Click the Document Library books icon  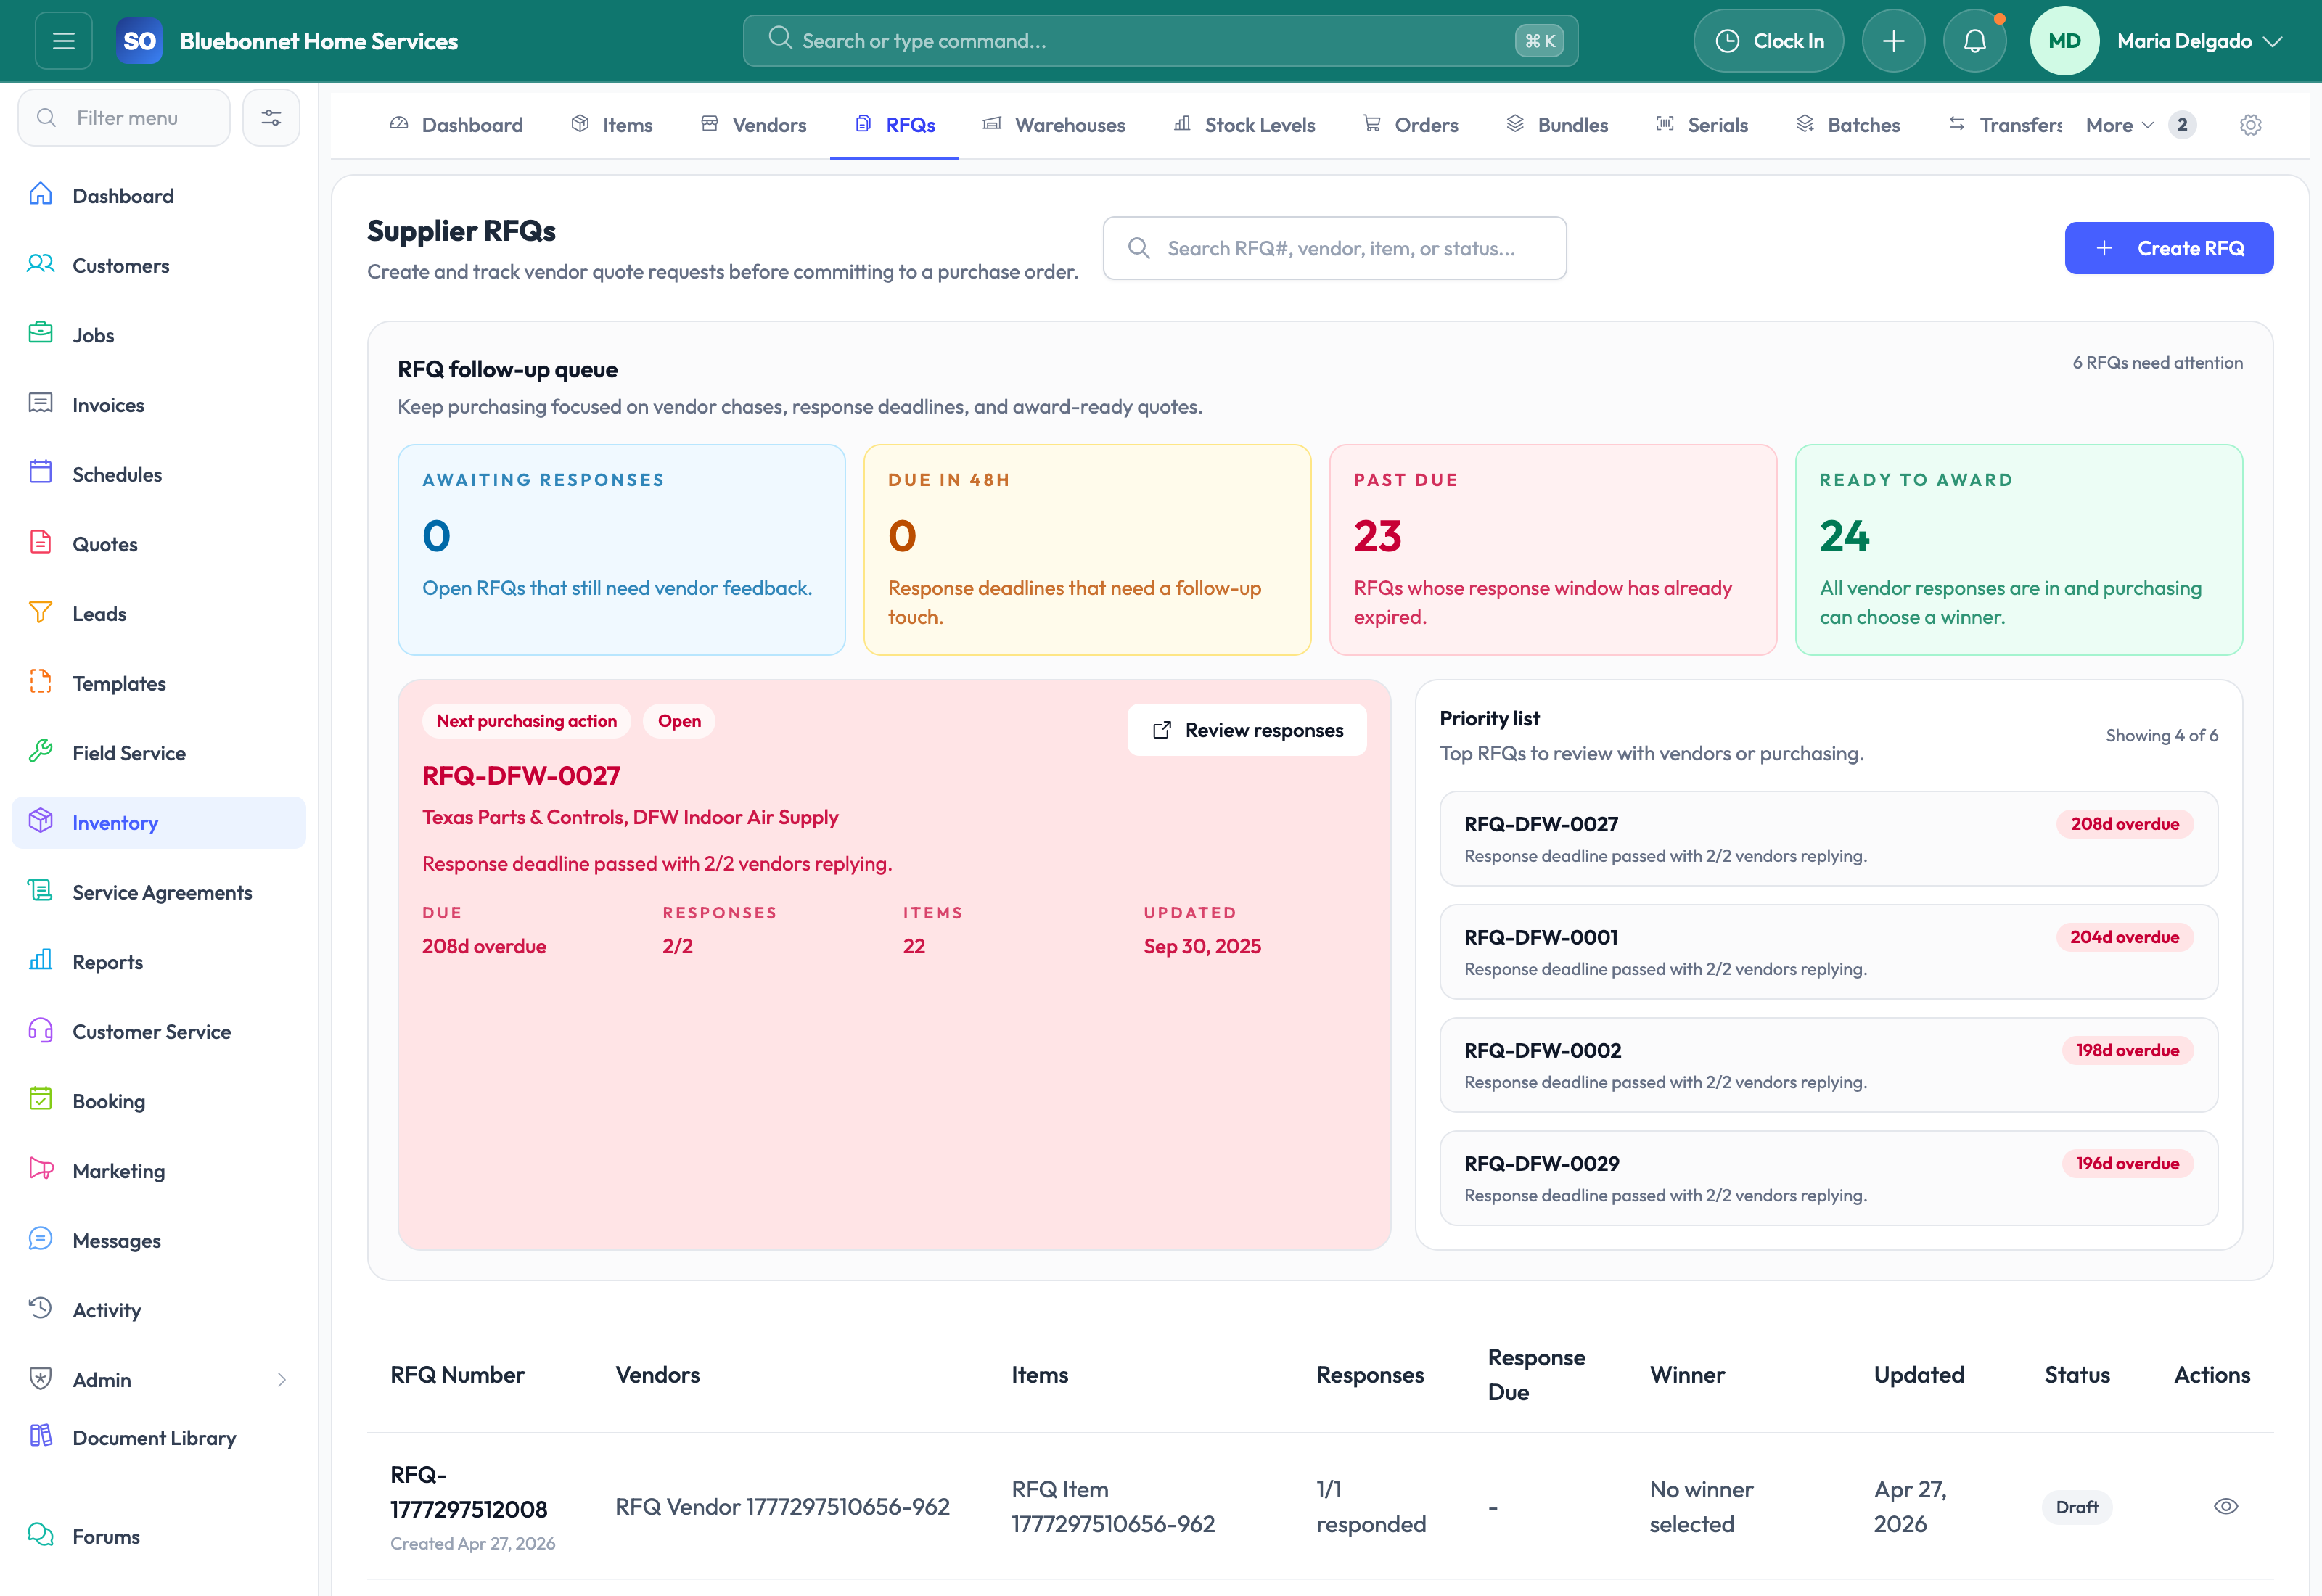coord(41,1437)
